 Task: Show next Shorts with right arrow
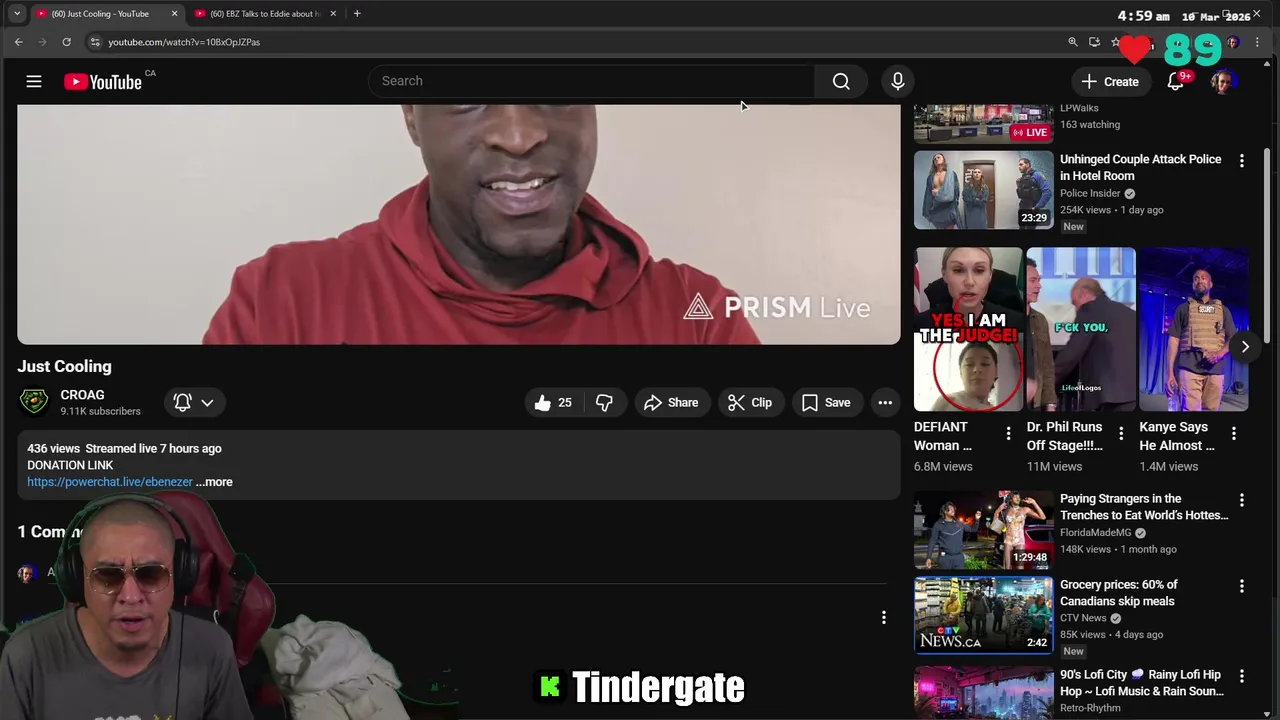point(1245,347)
